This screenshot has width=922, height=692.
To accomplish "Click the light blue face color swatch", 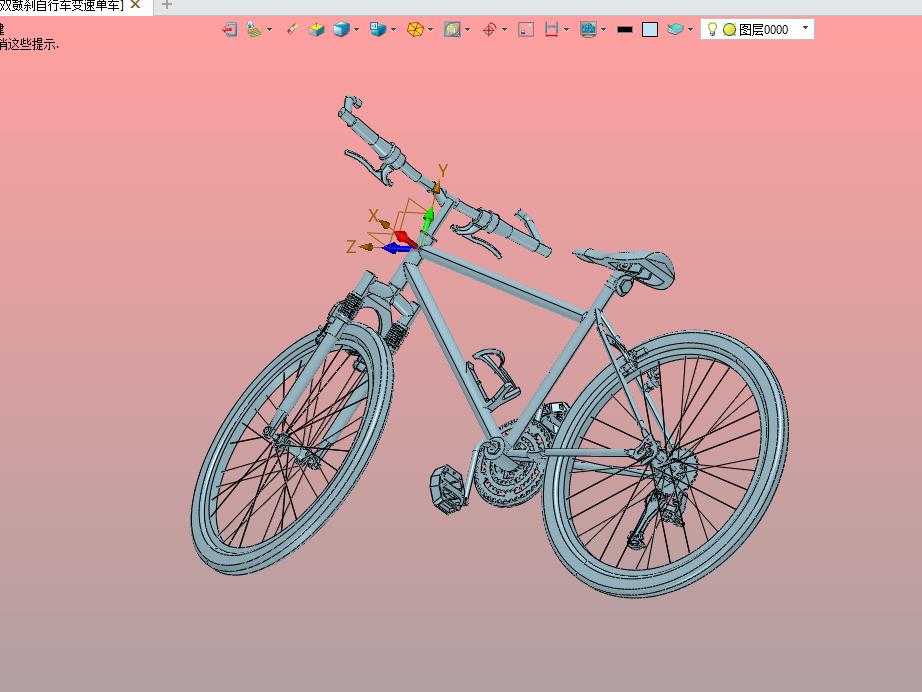I will tap(650, 29).
